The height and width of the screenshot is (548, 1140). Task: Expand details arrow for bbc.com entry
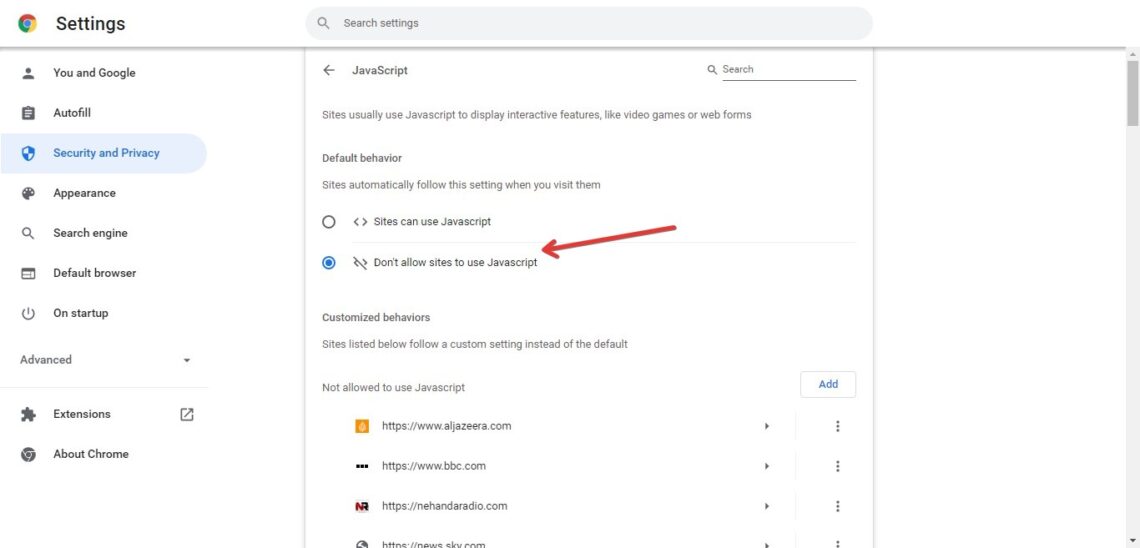[x=767, y=466]
